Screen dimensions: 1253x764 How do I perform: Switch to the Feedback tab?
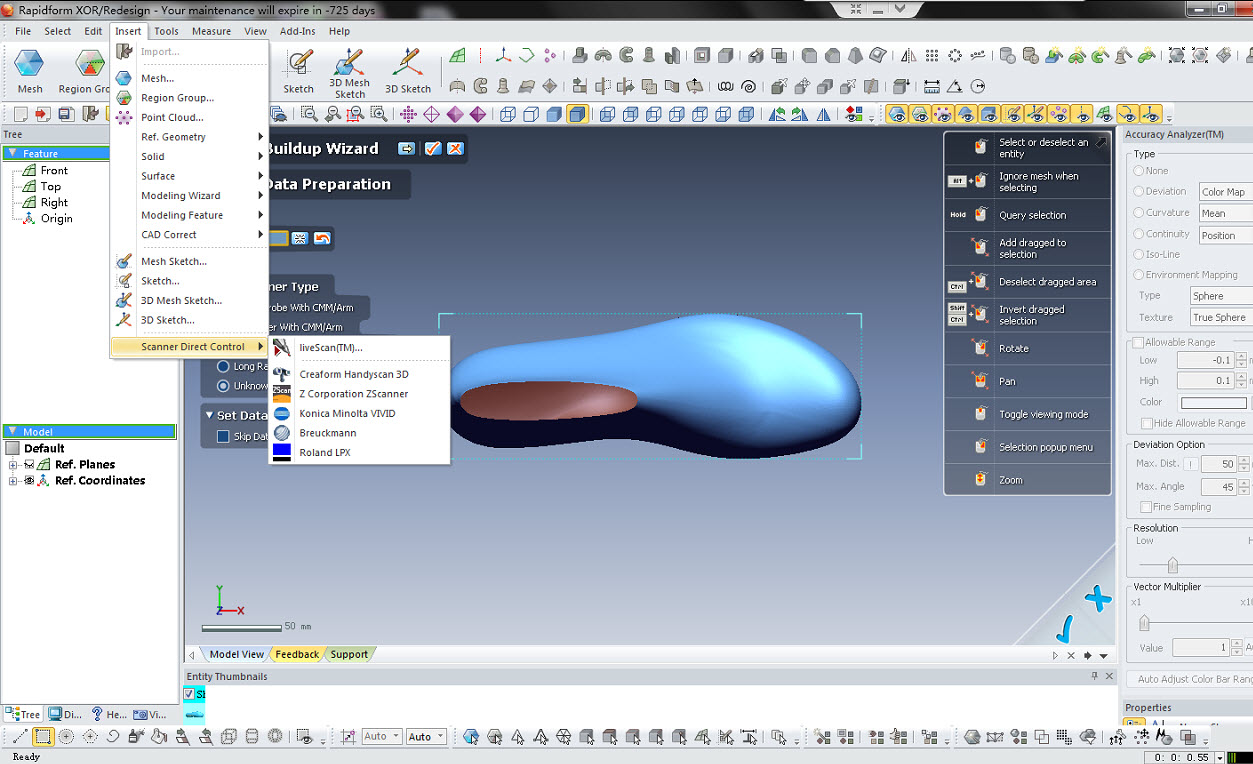(x=297, y=655)
